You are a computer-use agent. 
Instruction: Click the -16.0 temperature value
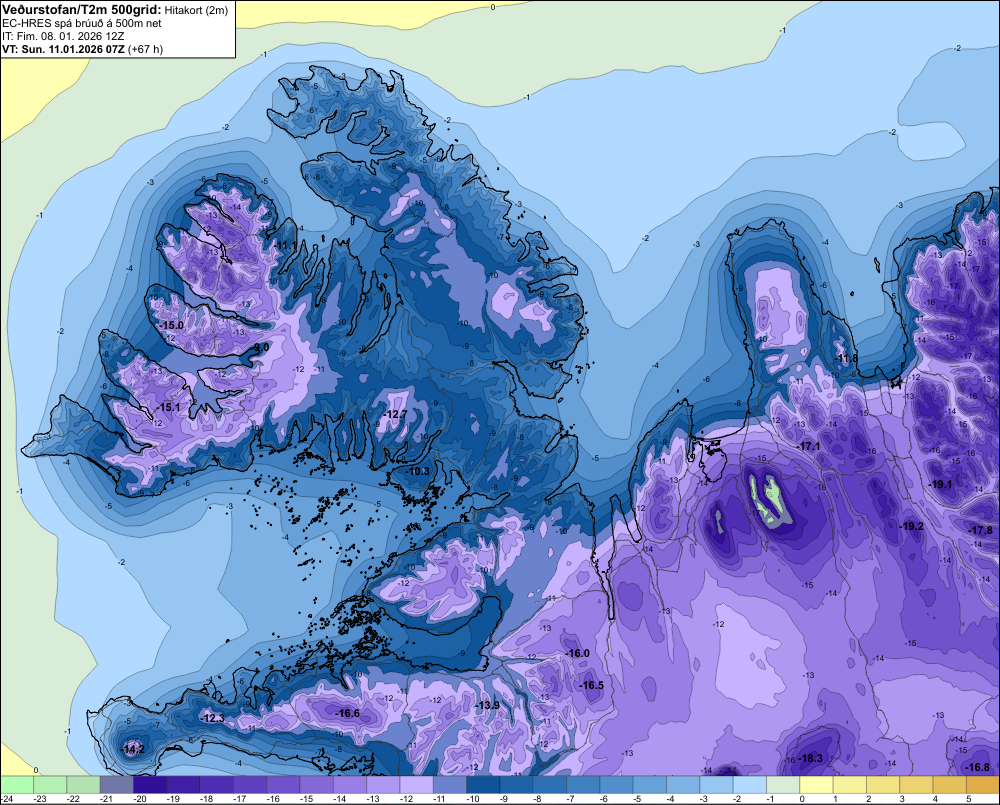pos(578,654)
